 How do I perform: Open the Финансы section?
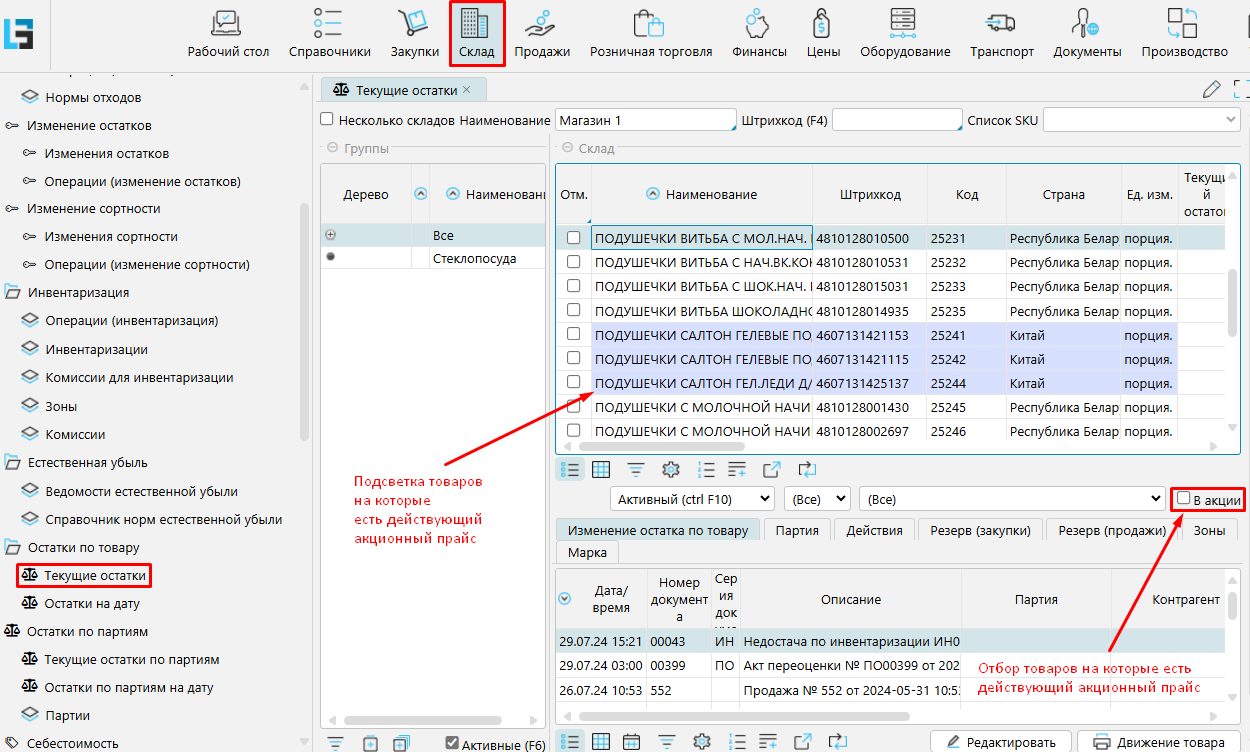coord(758,33)
